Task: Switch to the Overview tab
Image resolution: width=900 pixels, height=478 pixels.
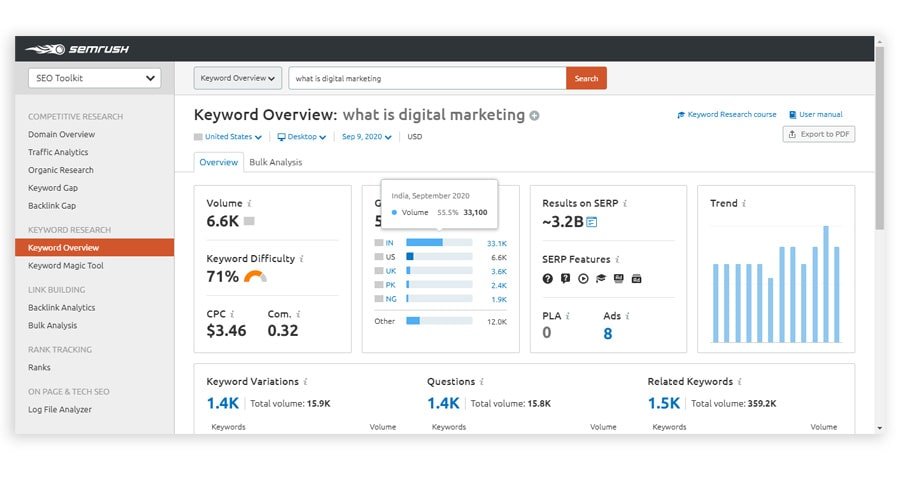Action: [219, 162]
